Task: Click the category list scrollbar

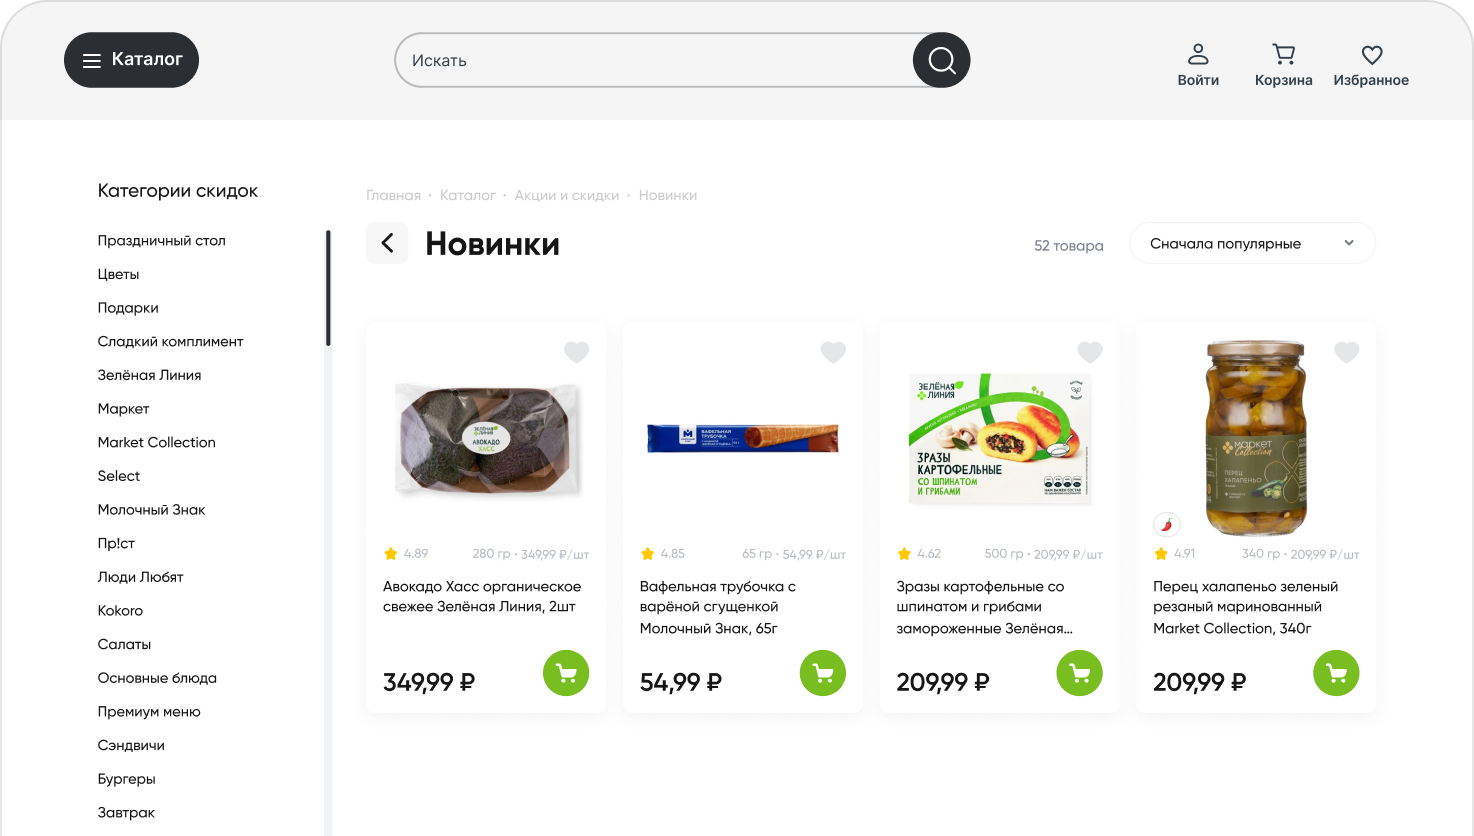Action: 328,288
